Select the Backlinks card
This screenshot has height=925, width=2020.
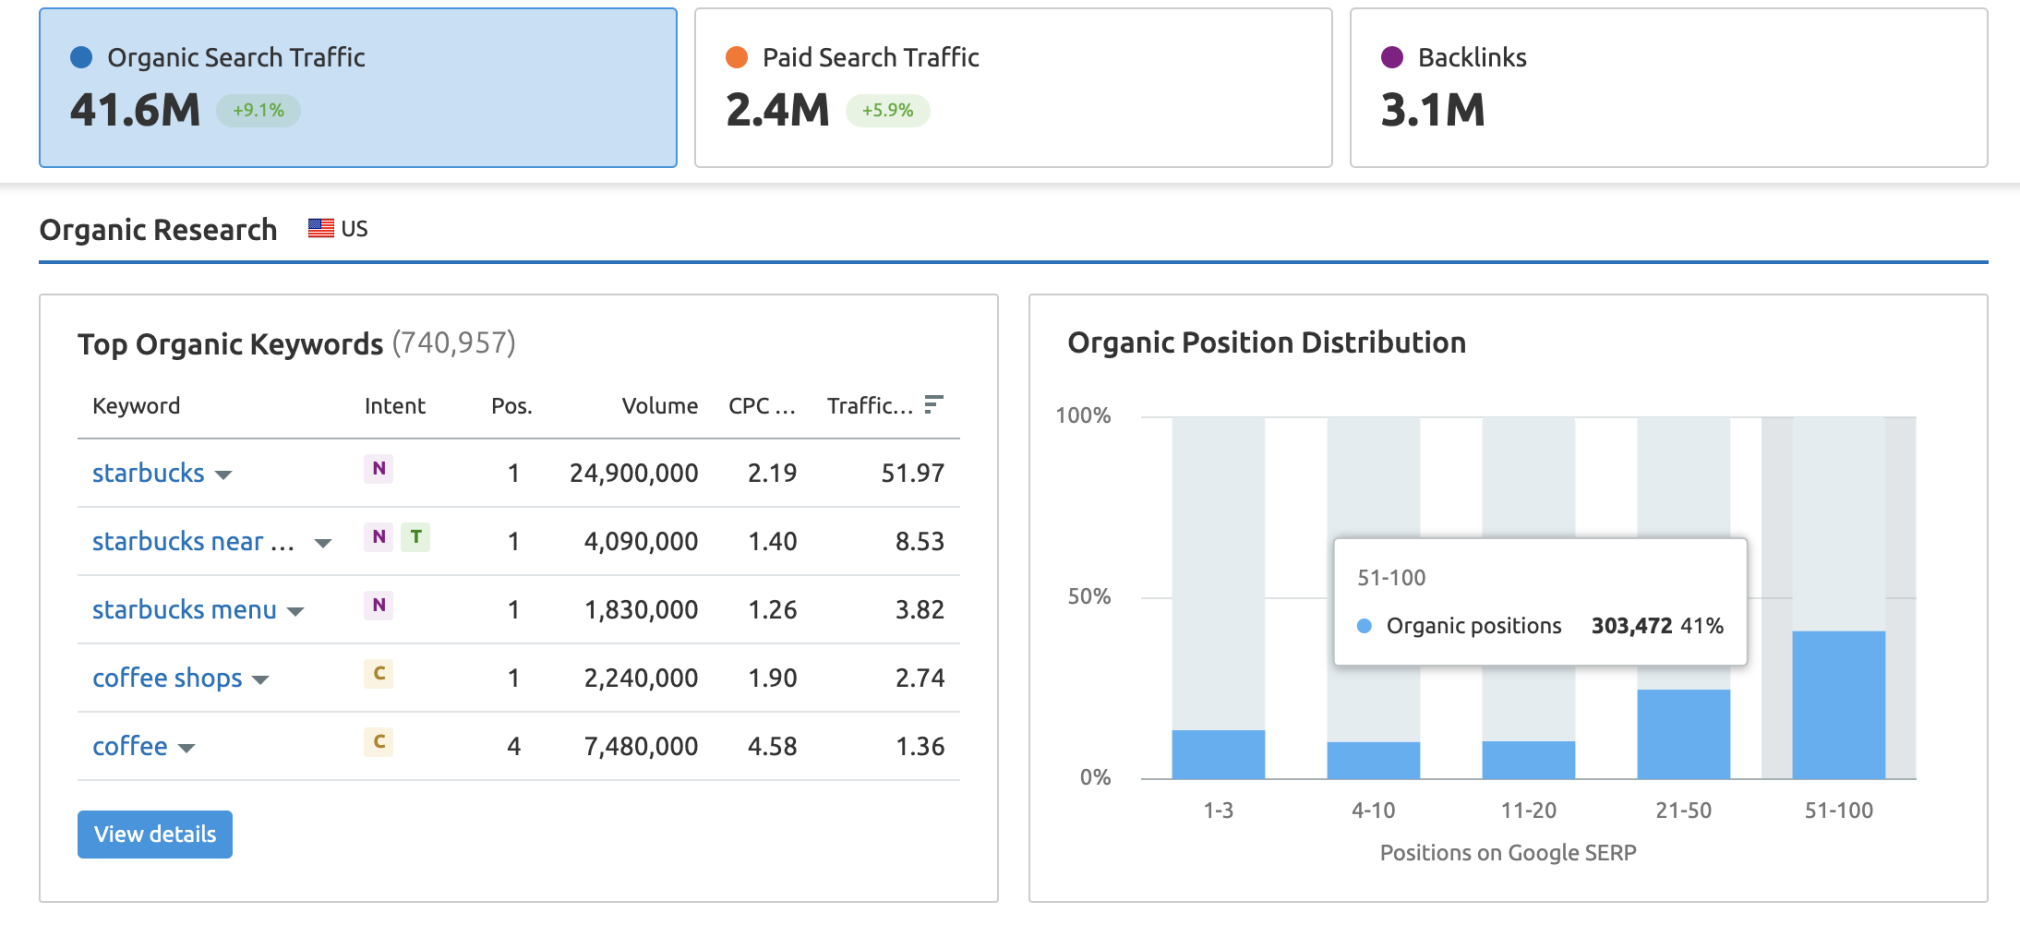[1668, 88]
